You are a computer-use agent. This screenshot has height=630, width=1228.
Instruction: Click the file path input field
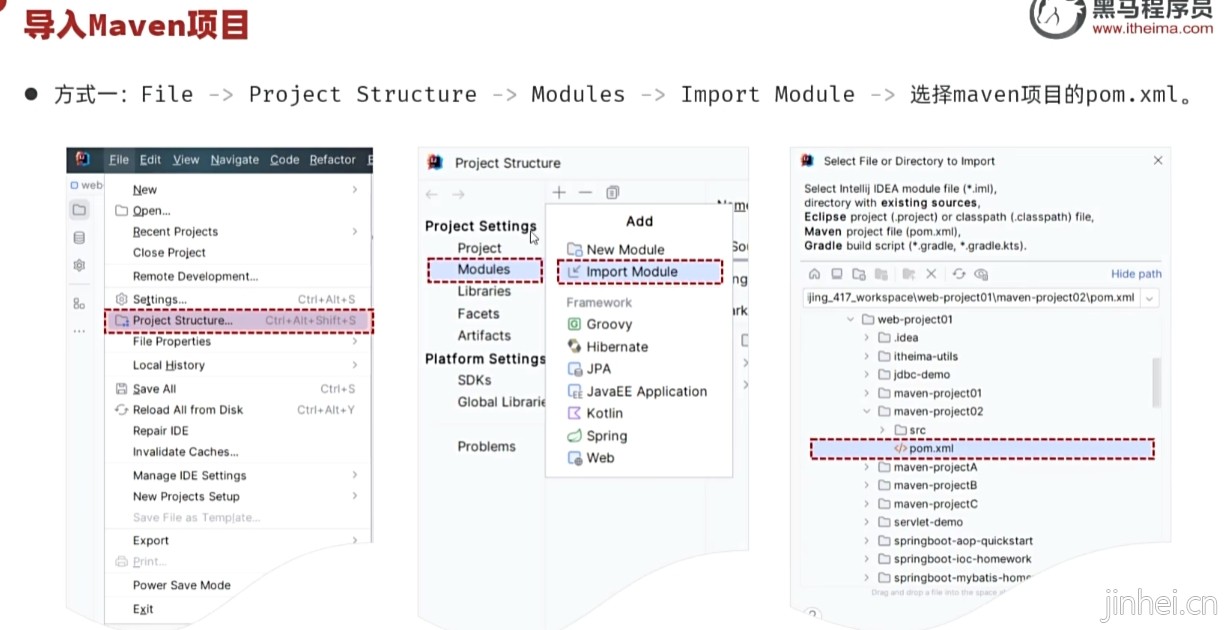coord(971,298)
